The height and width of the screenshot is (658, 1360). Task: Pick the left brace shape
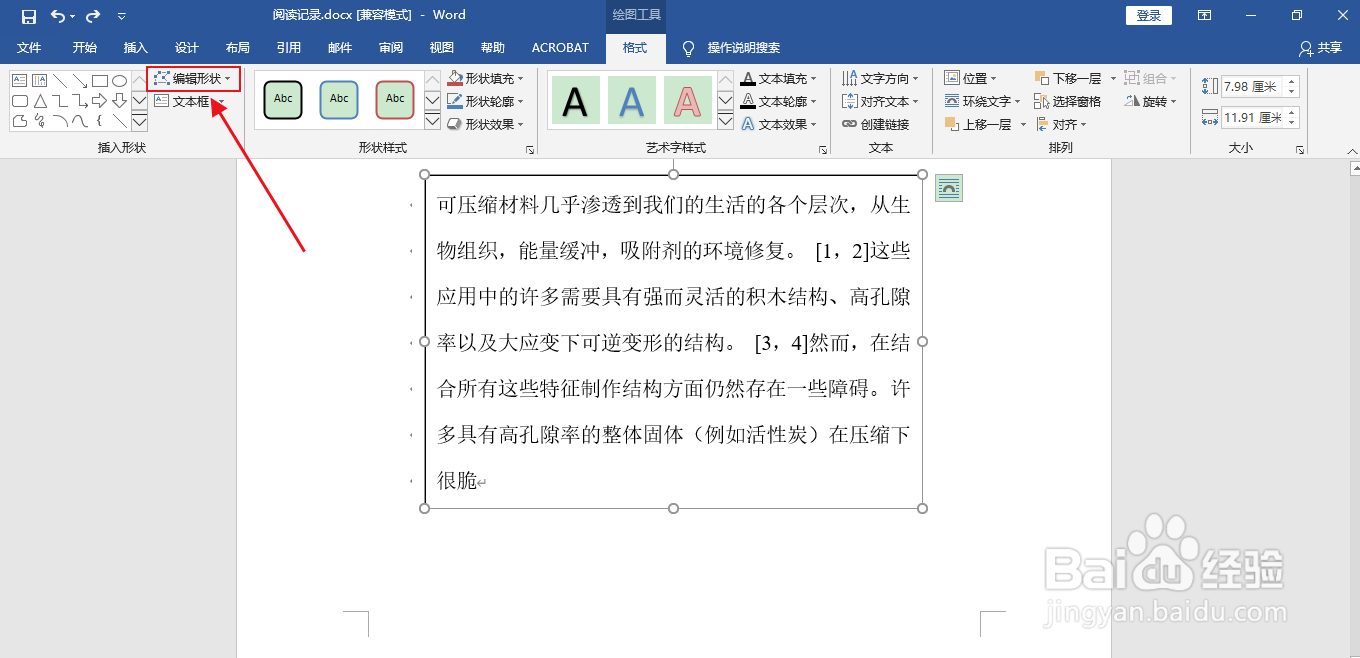(100, 121)
